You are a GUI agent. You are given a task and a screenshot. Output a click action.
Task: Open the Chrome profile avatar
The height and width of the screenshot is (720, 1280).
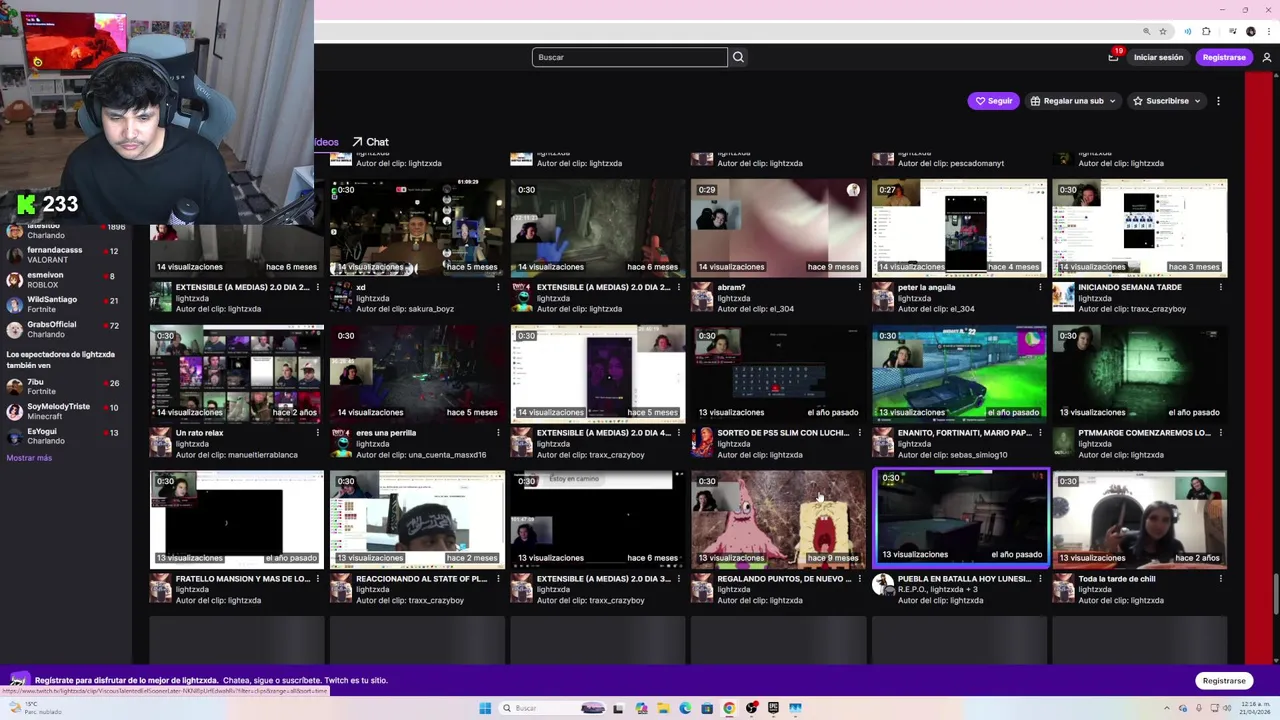[x=1250, y=31]
